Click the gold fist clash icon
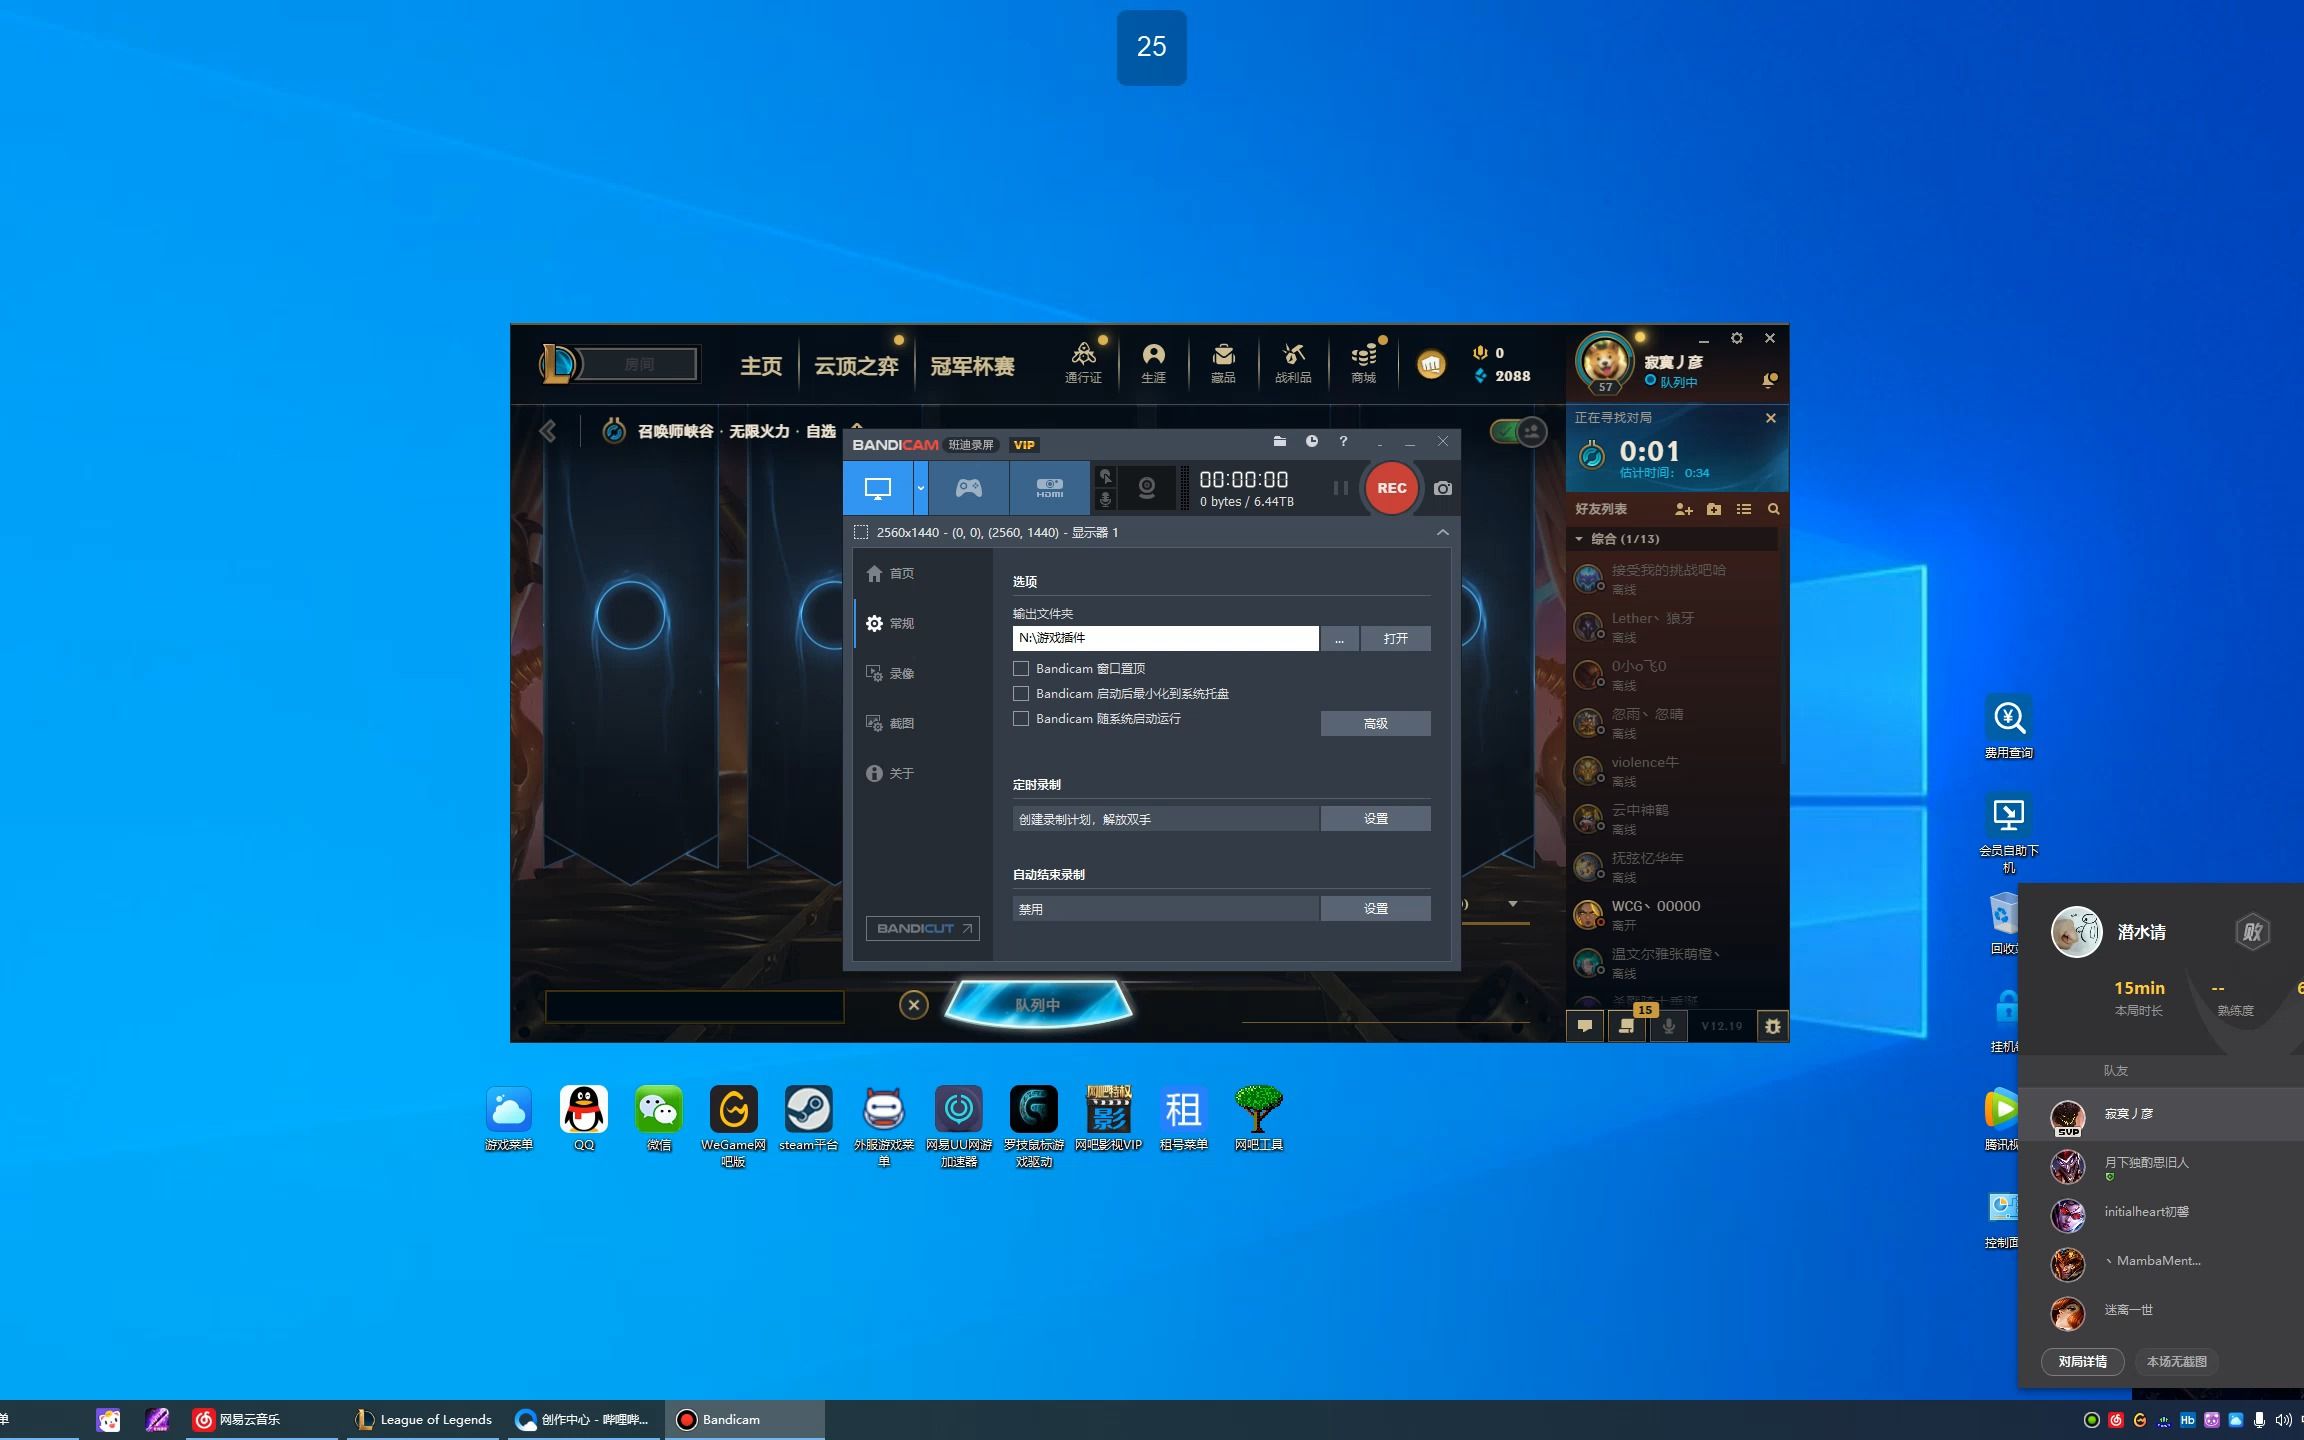This screenshot has height=1440, width=2304. point(1430,364)
